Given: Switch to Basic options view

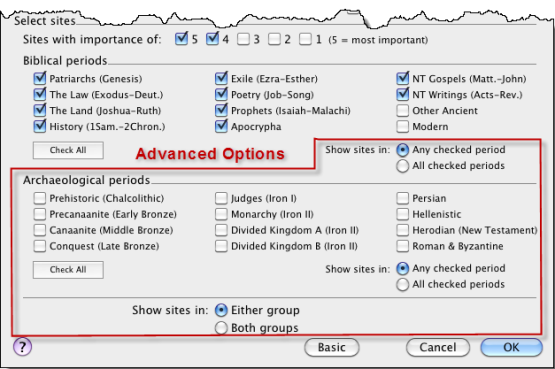Looking at the screenshot, I should (x=332, y=347).
